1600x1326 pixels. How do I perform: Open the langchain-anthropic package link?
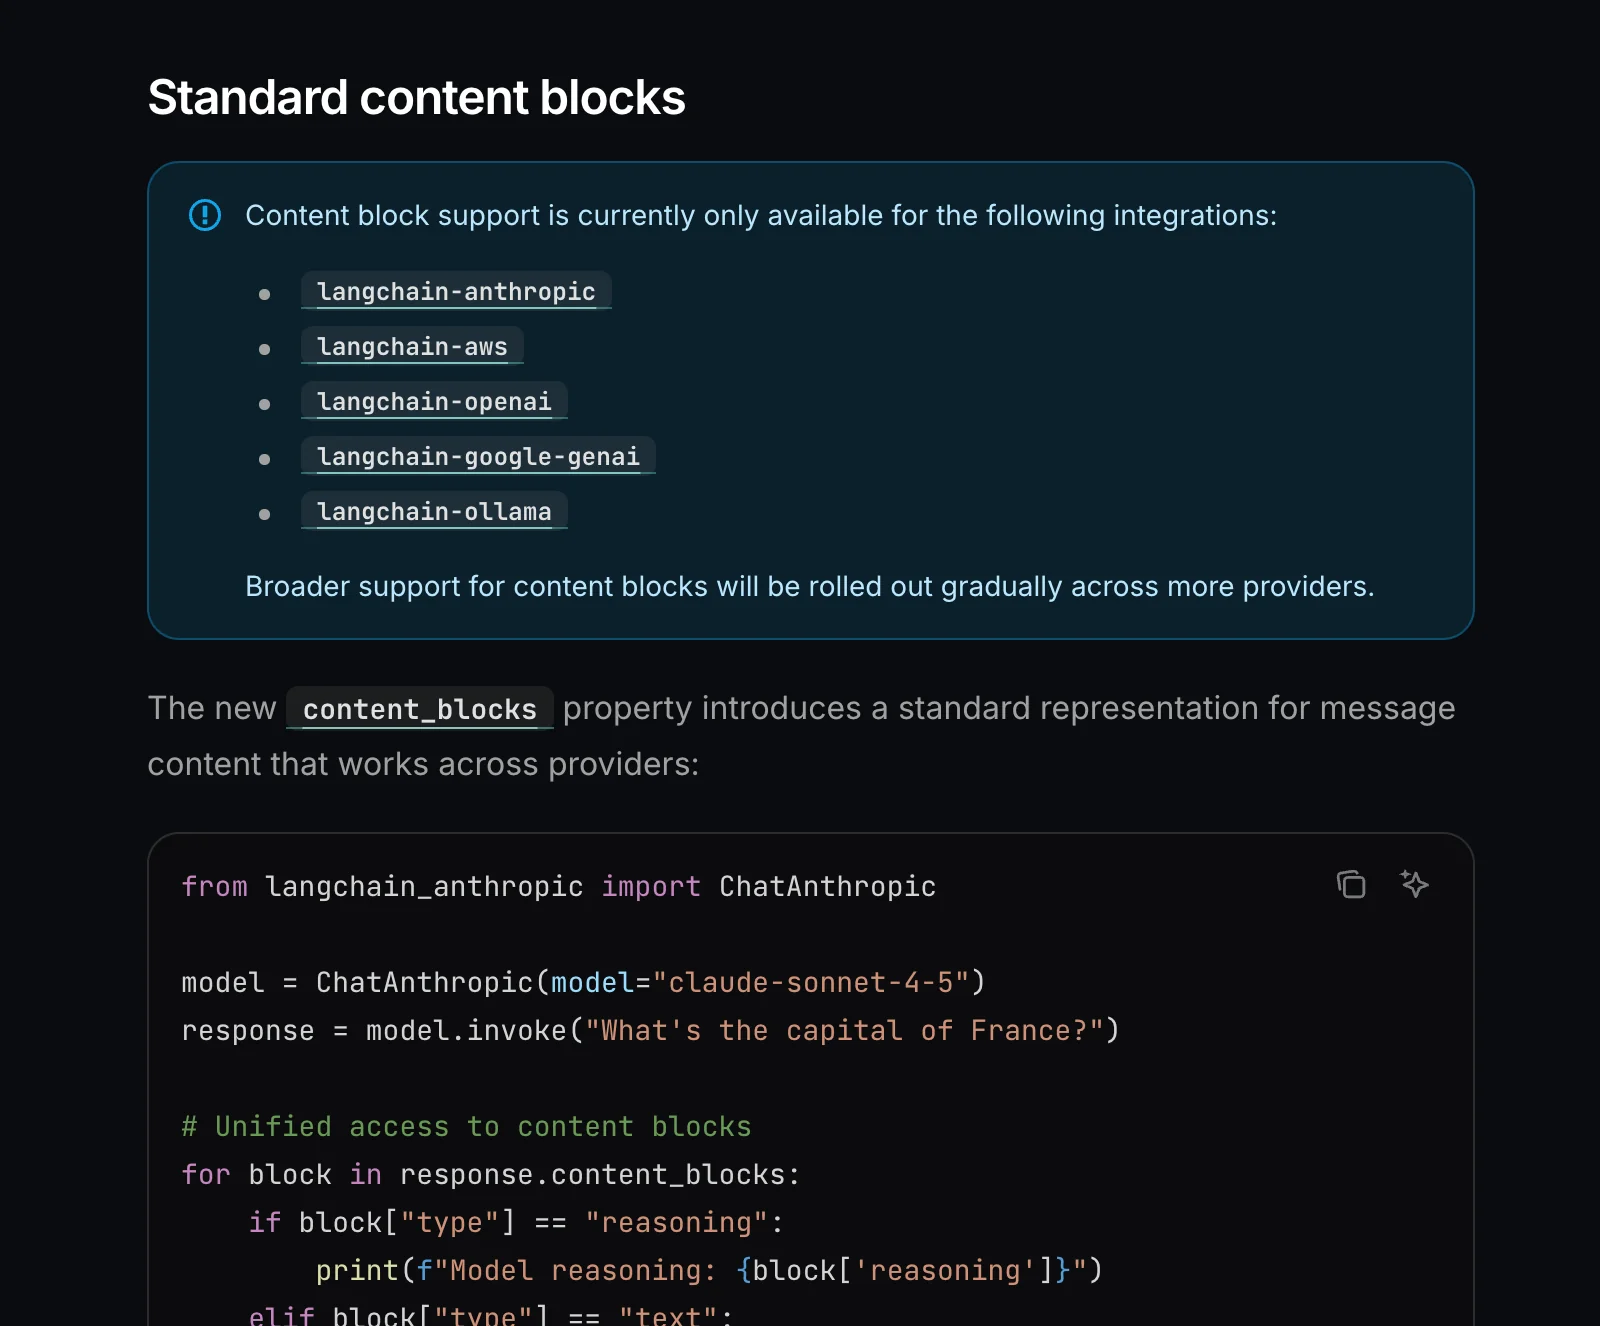[456, 291]
